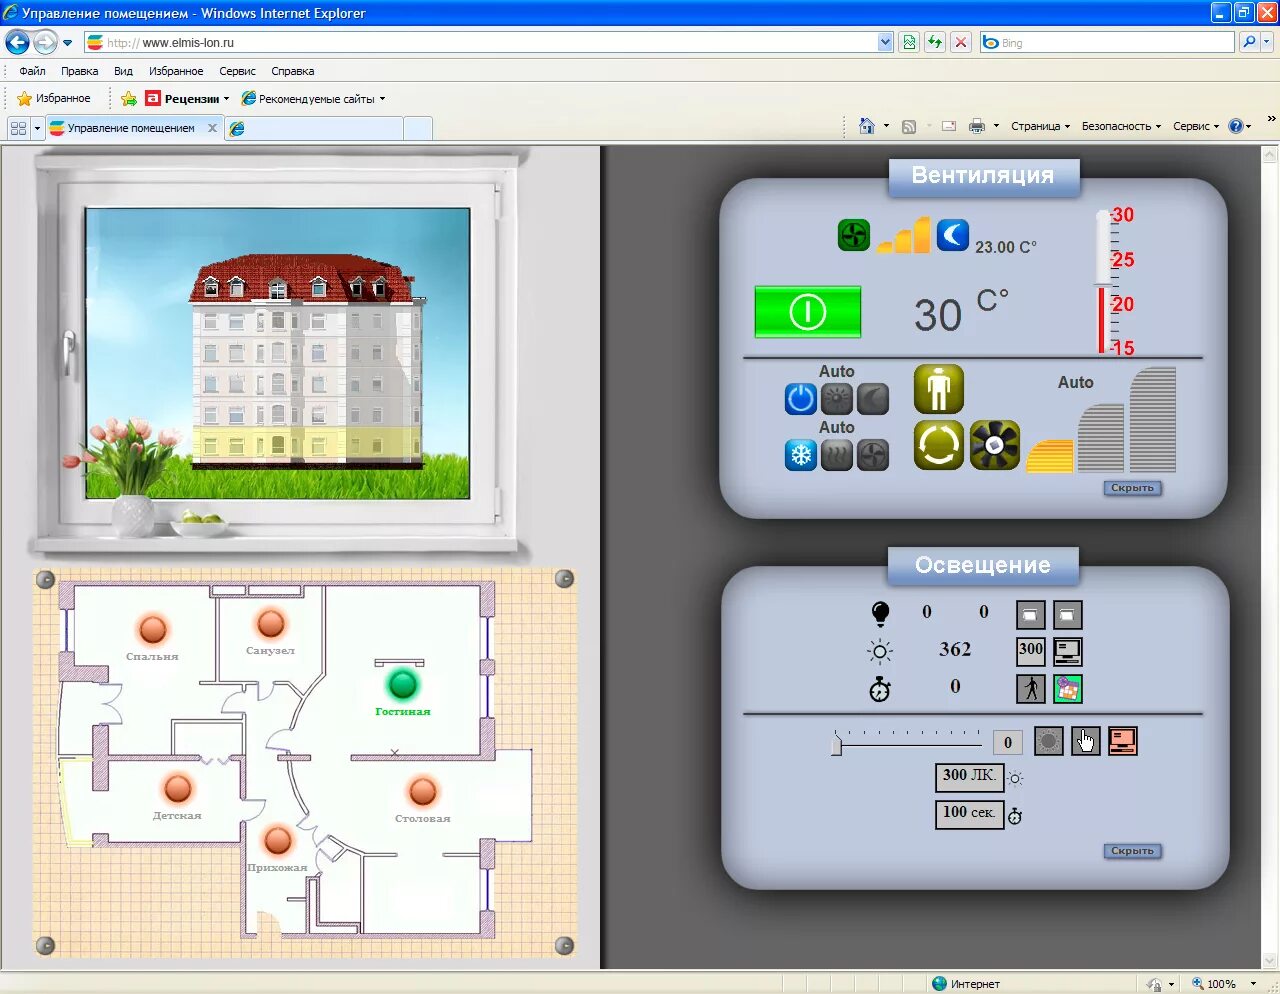
Task: Open the Сервис command bar dropdown
Action: [1196, 126]
